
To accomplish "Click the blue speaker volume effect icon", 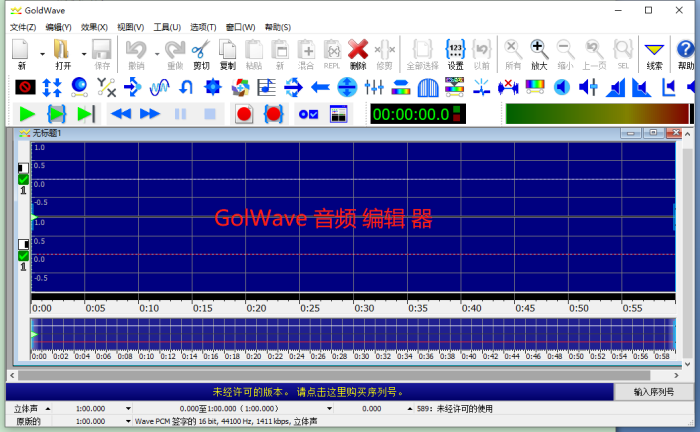I will (562, 87).
